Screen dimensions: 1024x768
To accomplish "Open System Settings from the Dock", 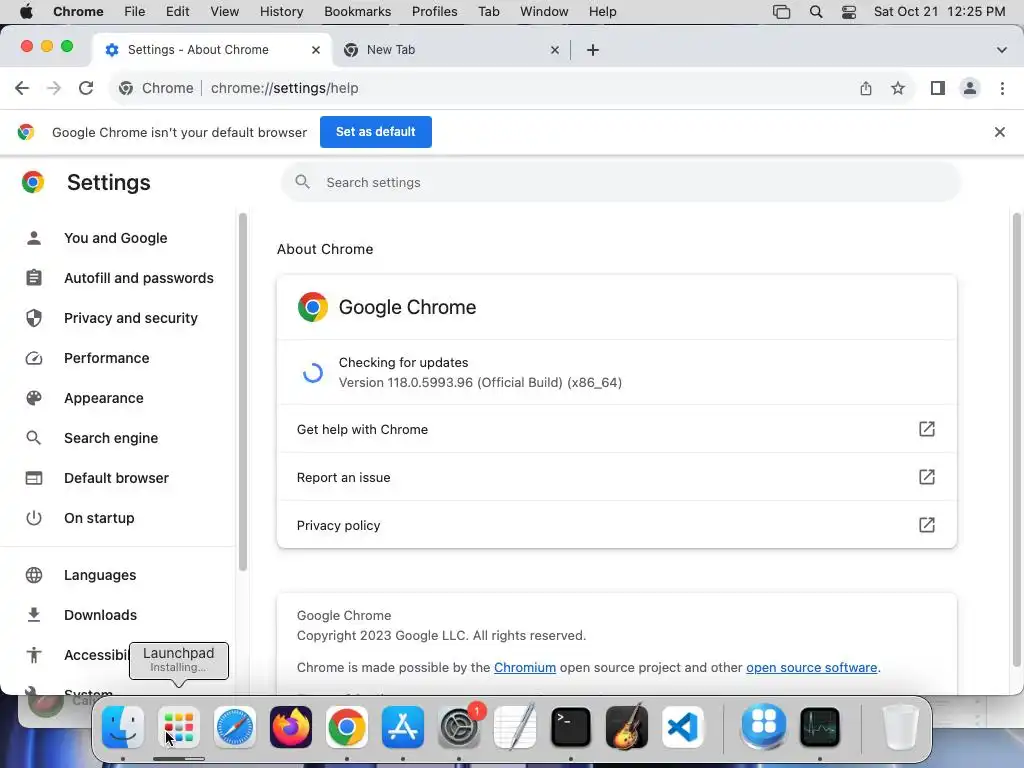I will (x=459, y=727).
